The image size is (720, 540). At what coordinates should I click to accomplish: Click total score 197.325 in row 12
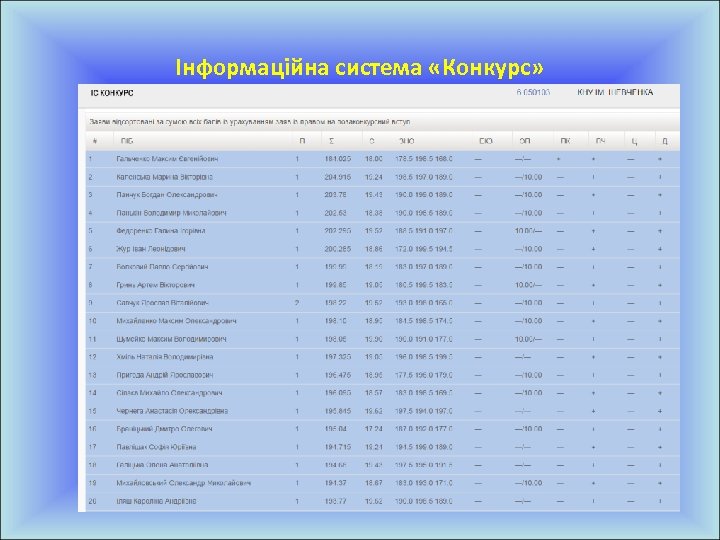click(x=338, y=357)
